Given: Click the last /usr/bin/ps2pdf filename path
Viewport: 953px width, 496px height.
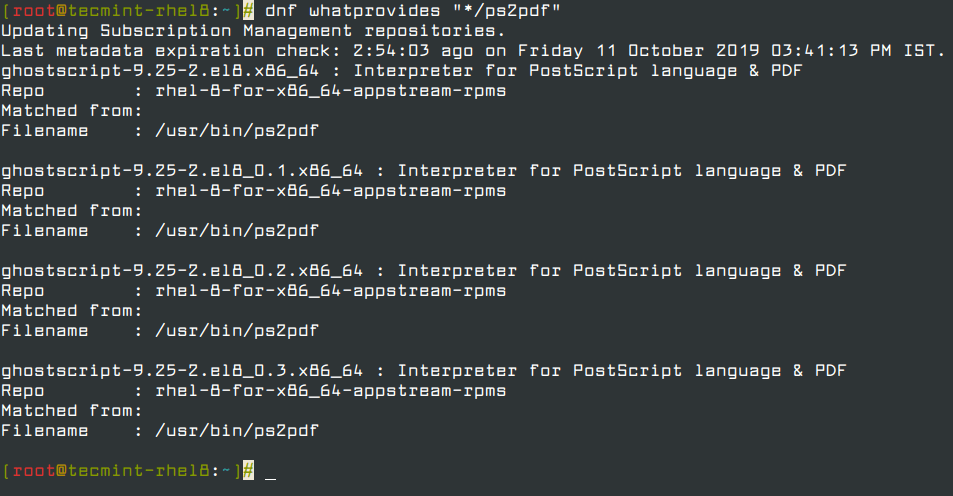Looking at the screenshot, I should [237, 431].
